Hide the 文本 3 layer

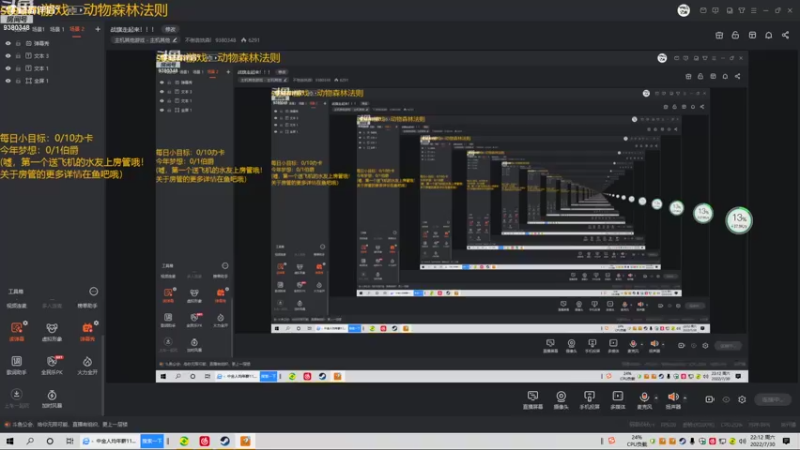tap(8, 56)
